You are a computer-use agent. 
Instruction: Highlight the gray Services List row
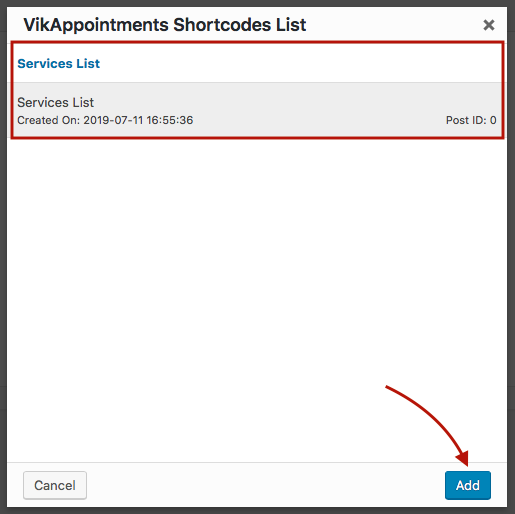[x=257, y=110]
